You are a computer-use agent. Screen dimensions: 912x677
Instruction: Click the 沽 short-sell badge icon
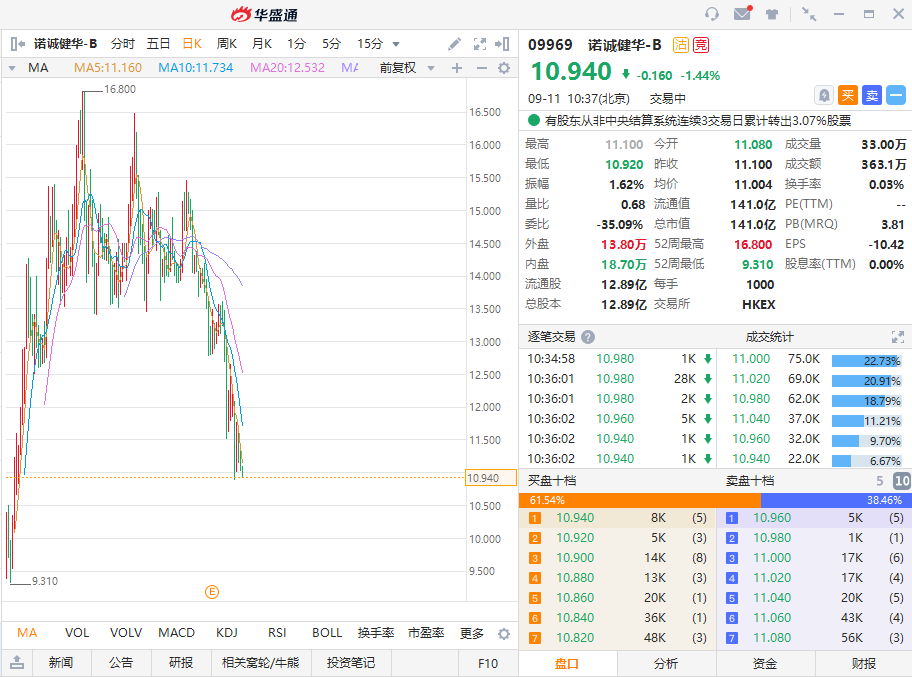click(x=681, y=45)
